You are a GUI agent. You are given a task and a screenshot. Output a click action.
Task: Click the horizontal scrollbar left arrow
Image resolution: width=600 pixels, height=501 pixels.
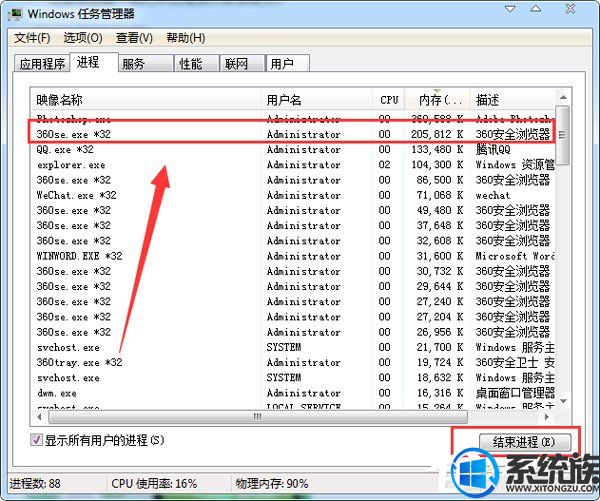(x=39, y=416)
